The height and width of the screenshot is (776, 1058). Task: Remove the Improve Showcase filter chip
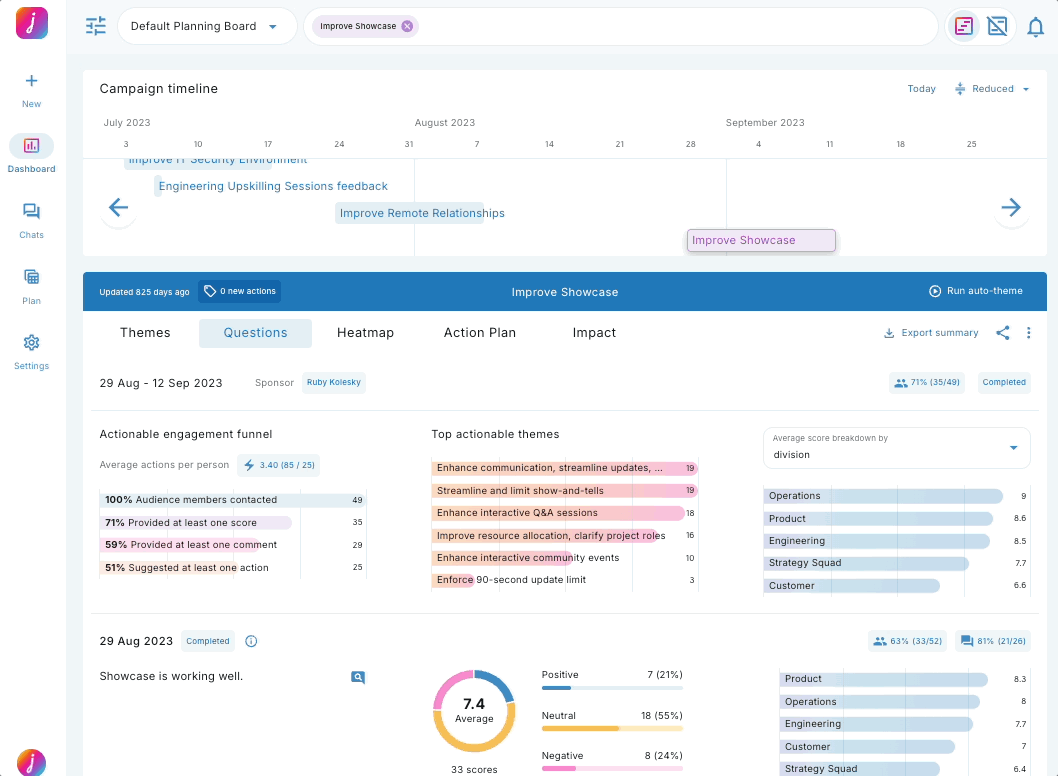coord(407,26)
